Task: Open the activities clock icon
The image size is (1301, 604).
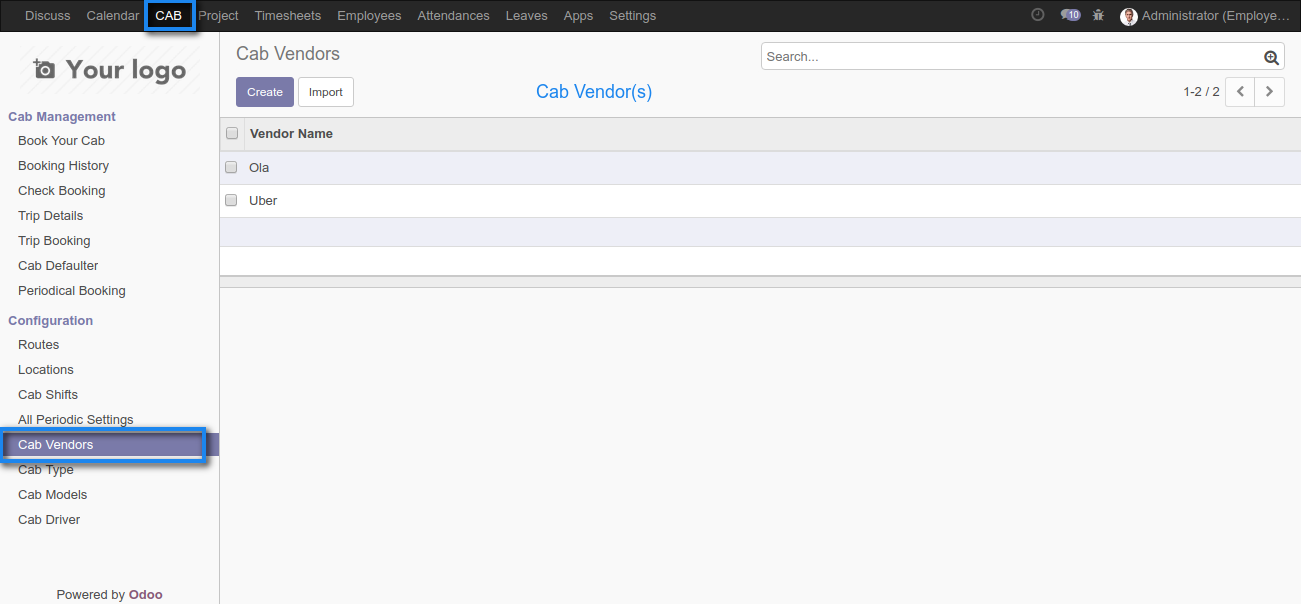Action: click(x=1038, y=15)
